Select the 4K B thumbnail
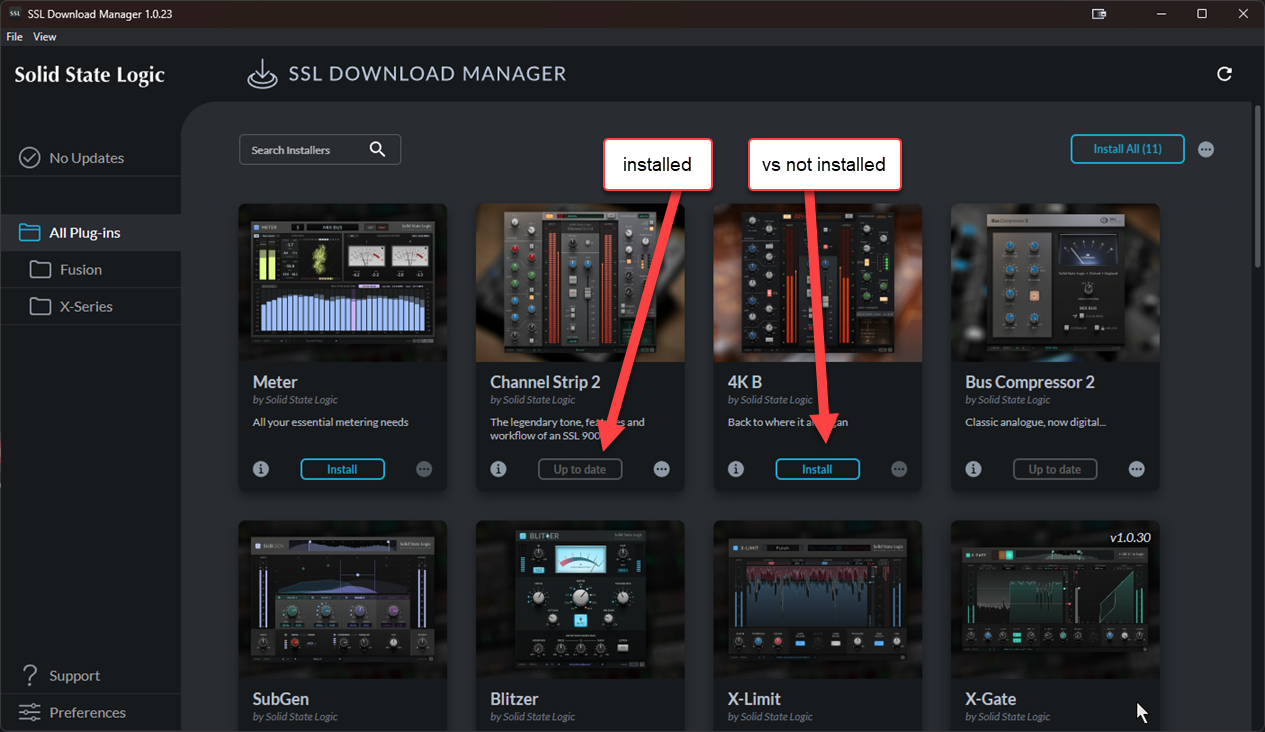Viewport: 1265px width, 732px height. [817, 283]
